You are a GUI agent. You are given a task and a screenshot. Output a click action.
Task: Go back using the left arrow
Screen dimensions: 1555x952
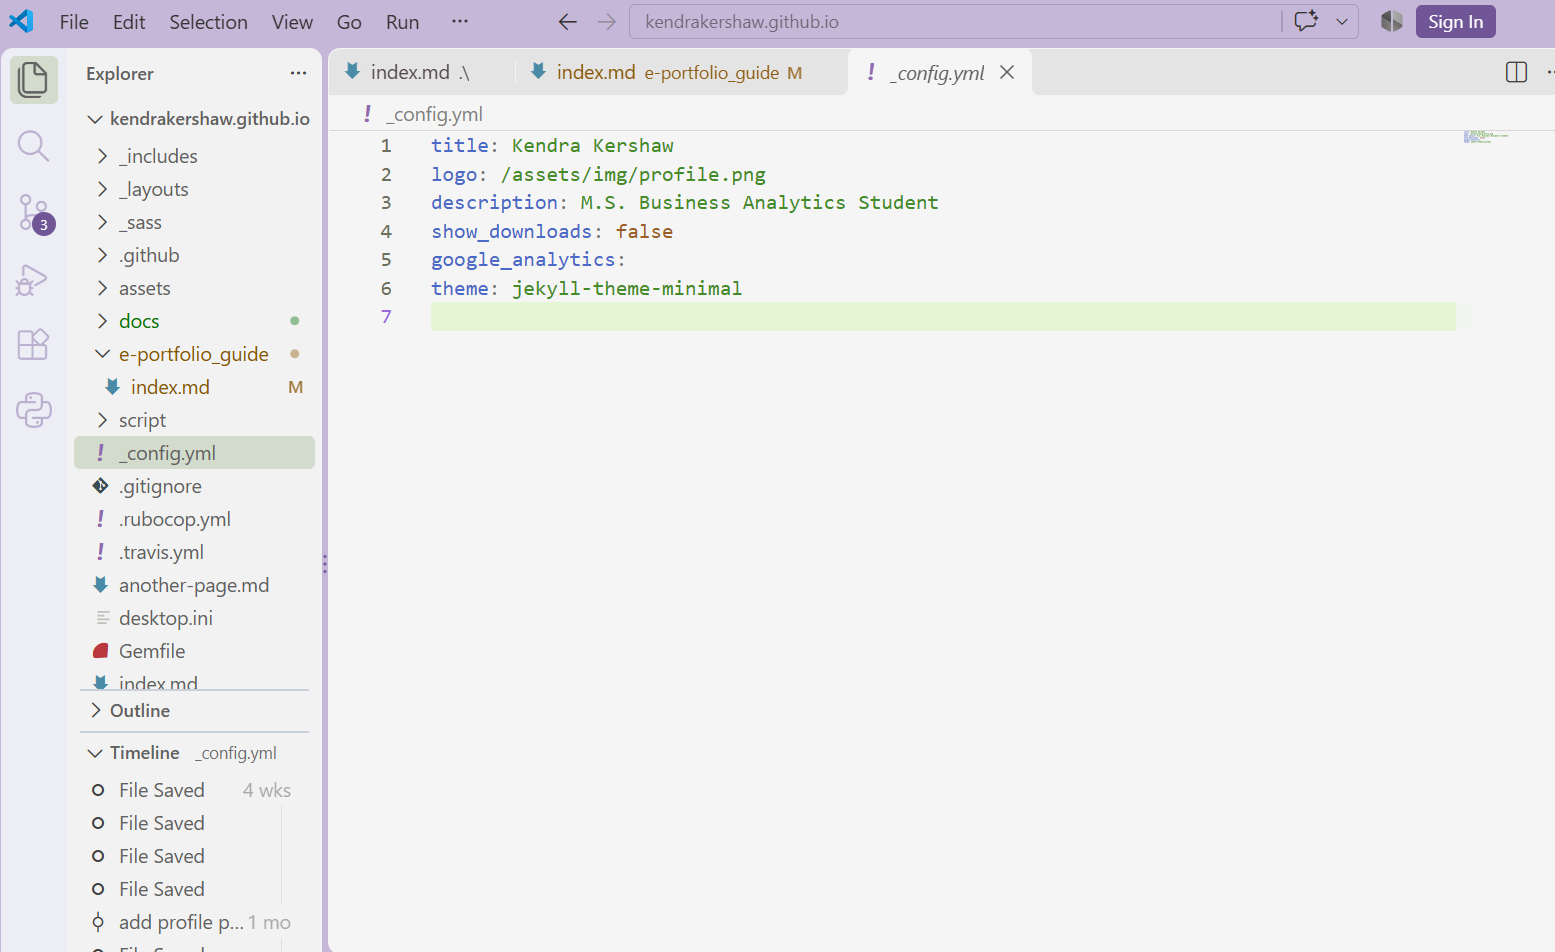pyautogui.click(x=568, y=22)
